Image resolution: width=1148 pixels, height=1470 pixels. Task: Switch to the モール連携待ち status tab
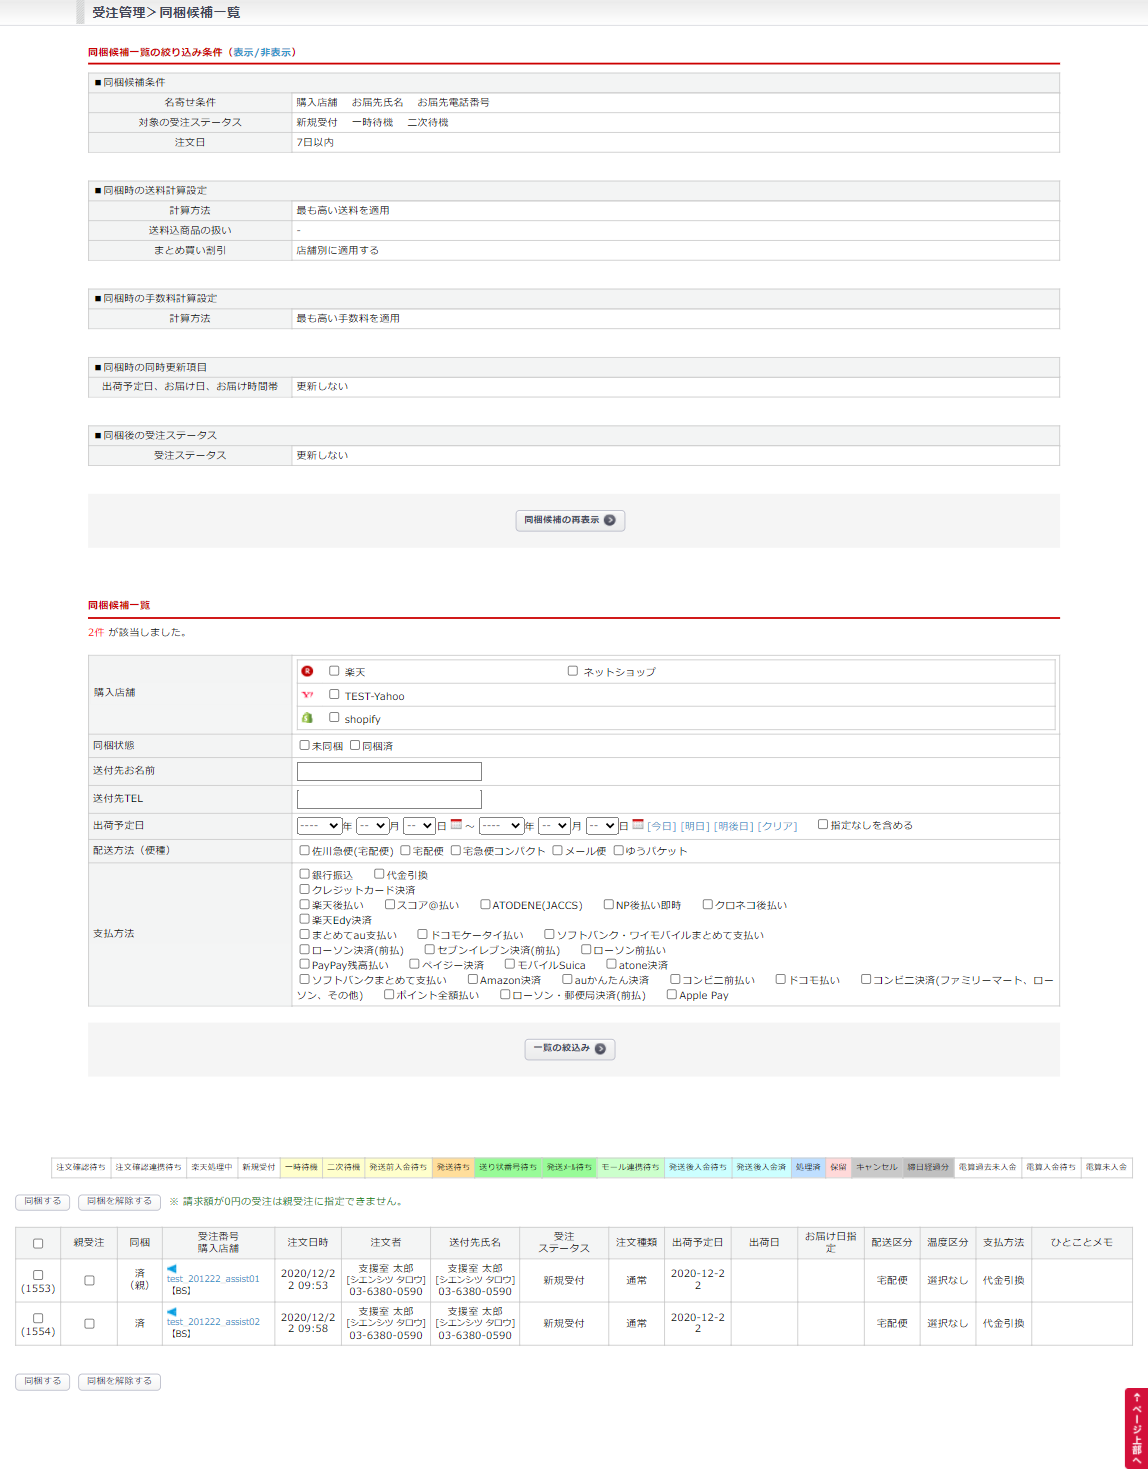[x=630, y=1167]
